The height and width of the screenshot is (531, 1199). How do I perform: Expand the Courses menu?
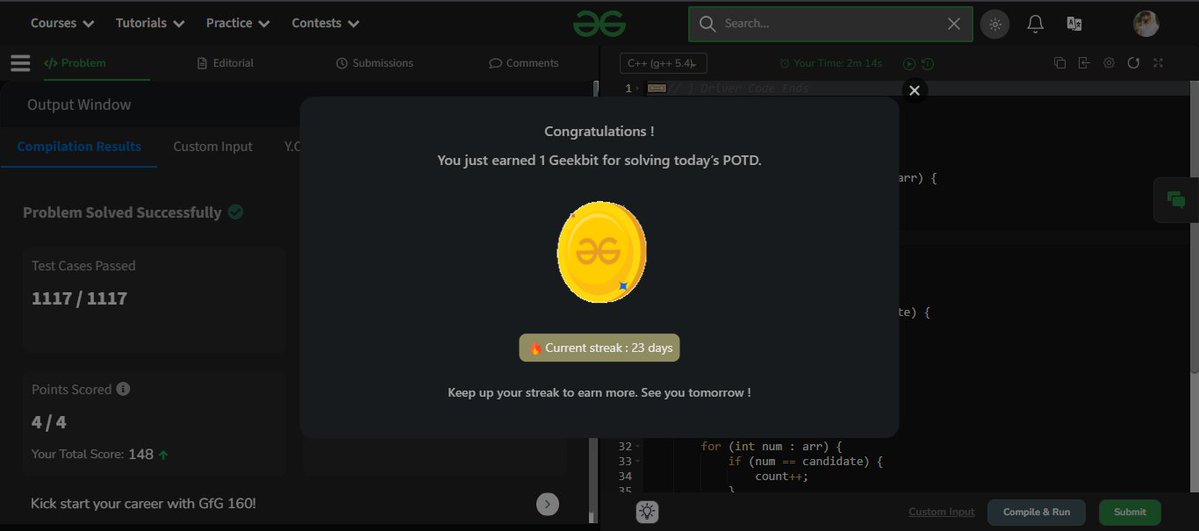[x=63, y=23]
